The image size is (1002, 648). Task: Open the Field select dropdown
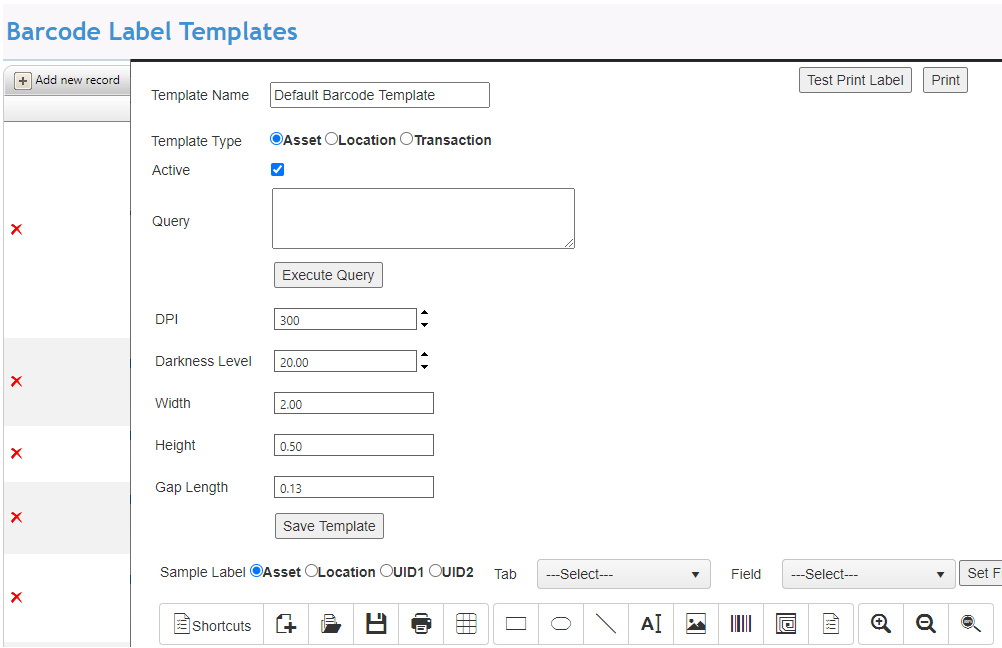[x=868, y=574]
